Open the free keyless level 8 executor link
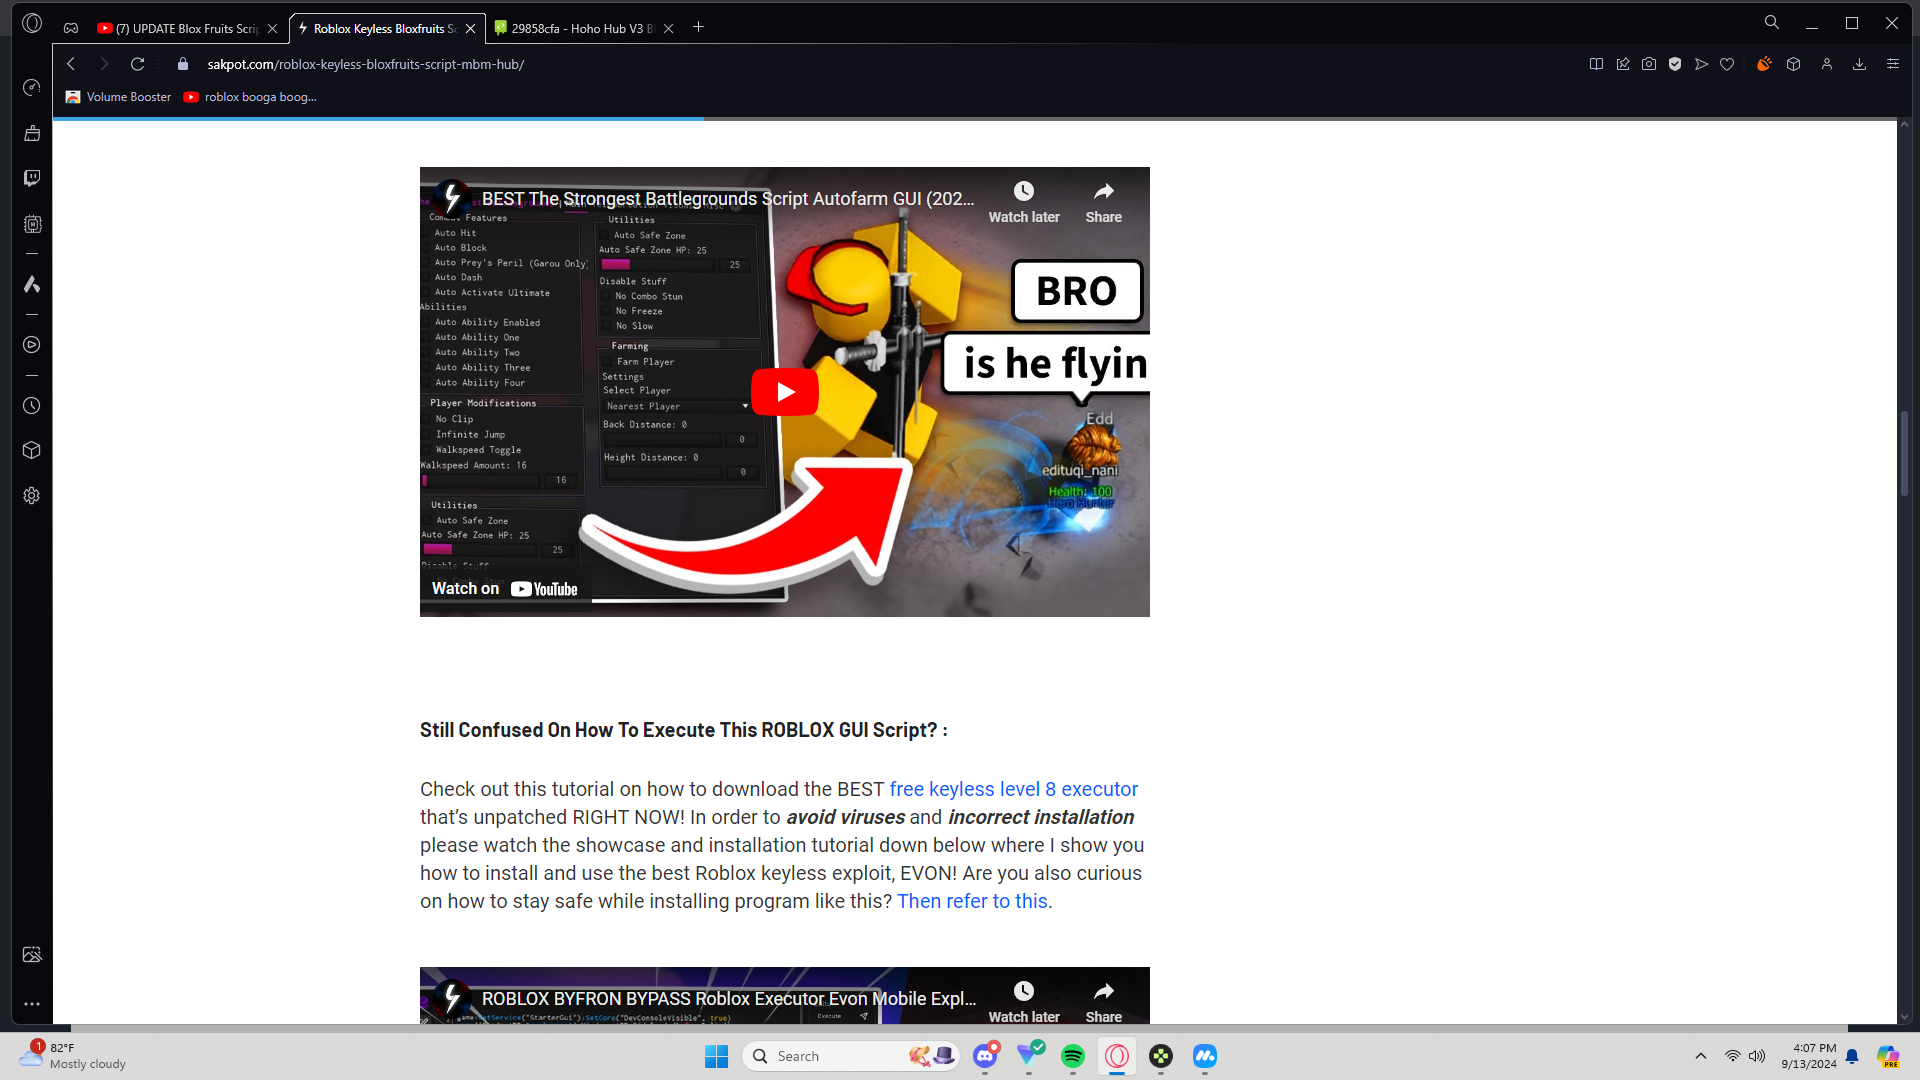The image size is (1920, 1080). tap(1014, 789)
